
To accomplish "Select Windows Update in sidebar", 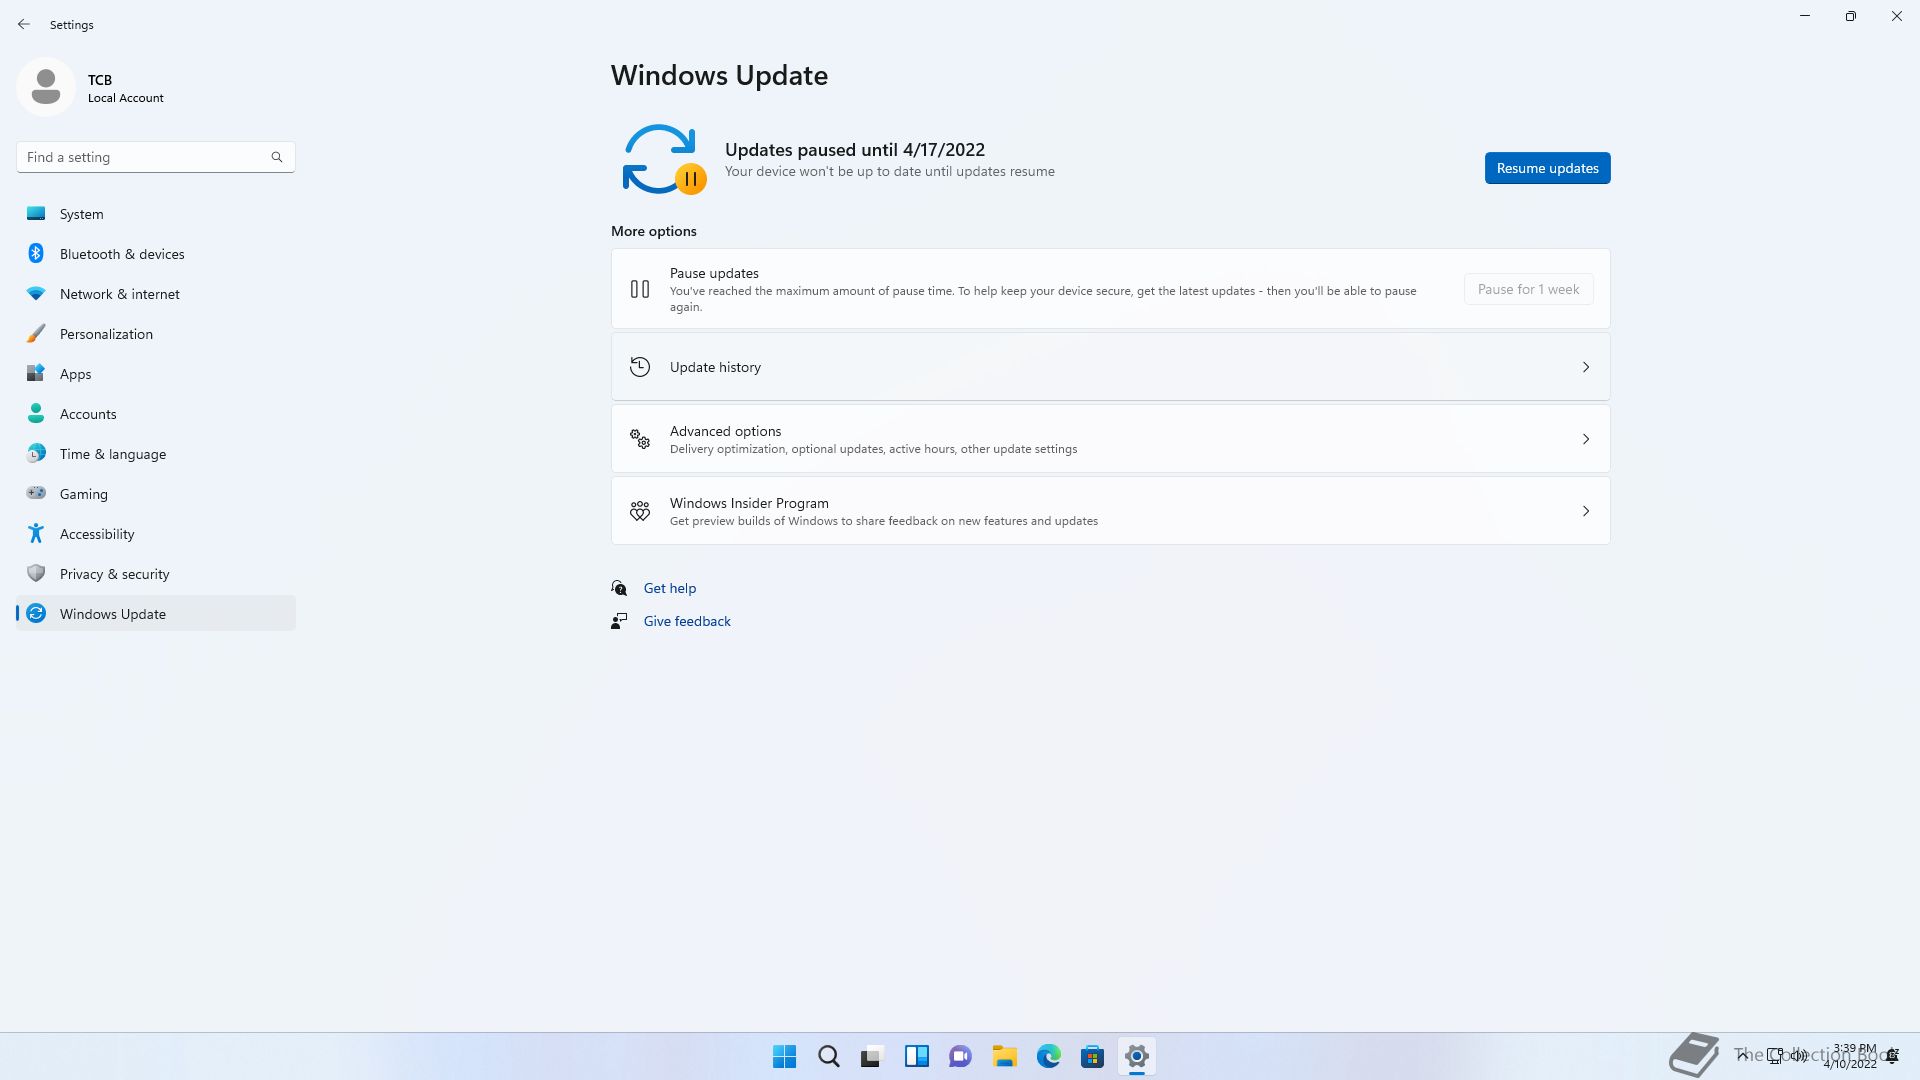I will (156, 613).
